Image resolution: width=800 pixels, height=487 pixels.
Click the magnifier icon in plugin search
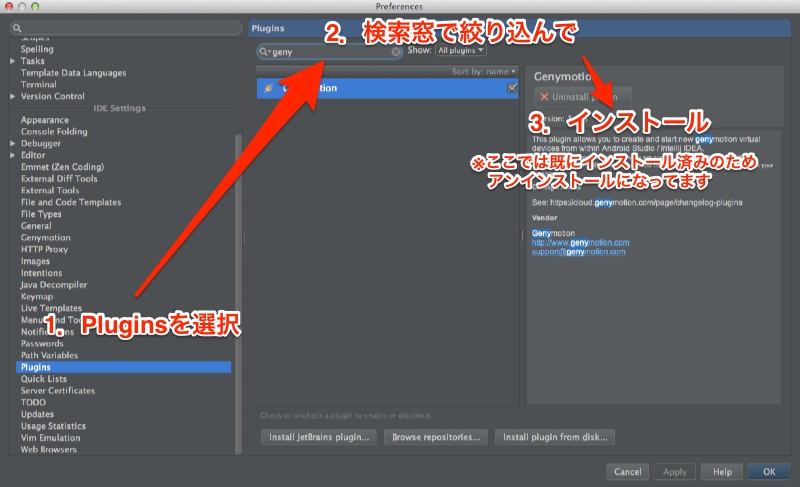(x=263, y=52)
